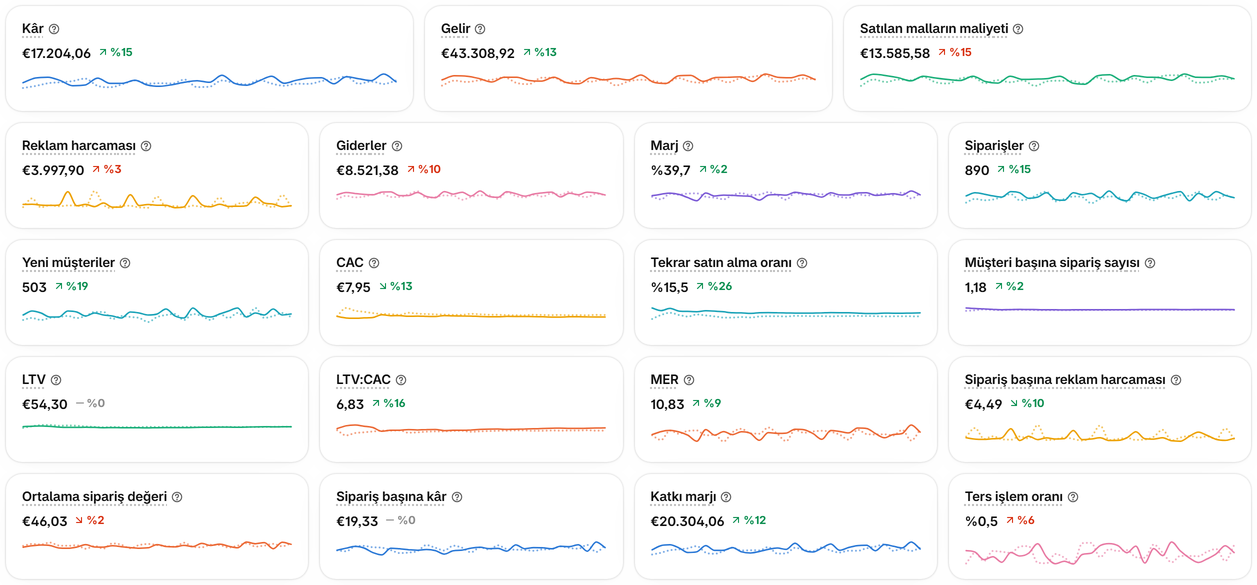Click the question mark icon next to Giderler
This screenshot has width=1257, height=585.
pyautogui.click(x=397, y=146)
